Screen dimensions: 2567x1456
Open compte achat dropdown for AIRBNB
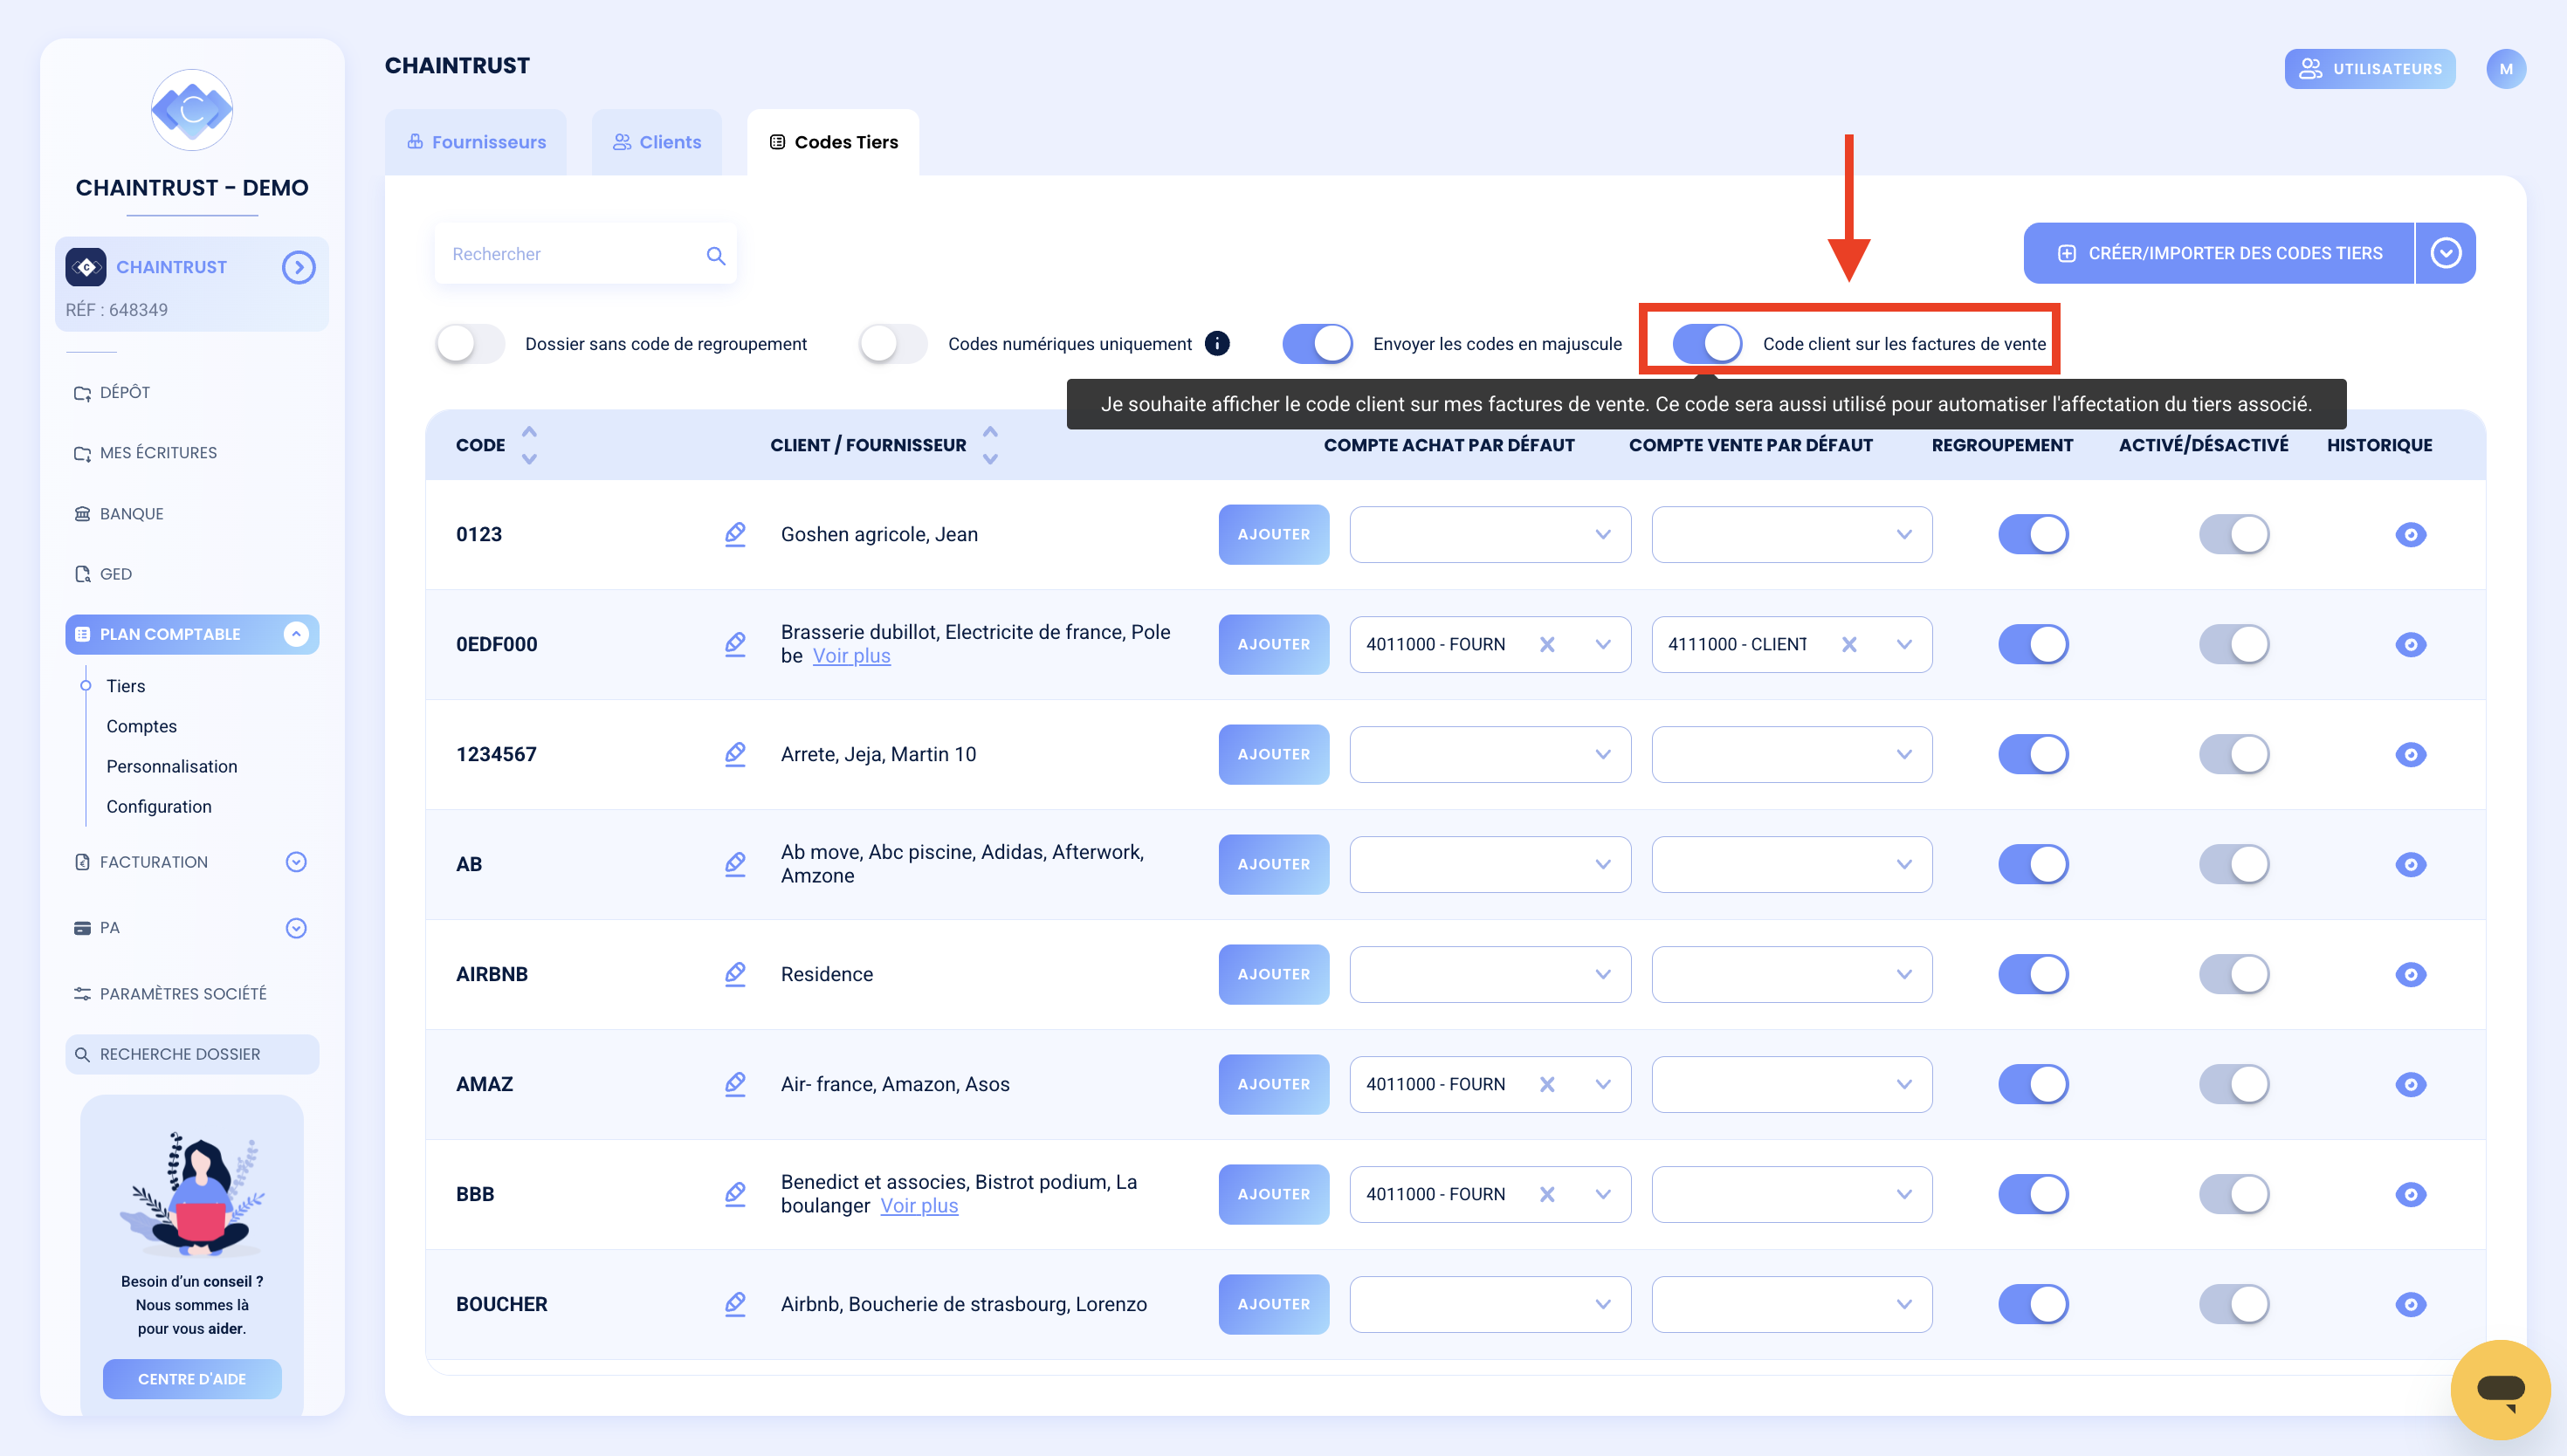1490,974
